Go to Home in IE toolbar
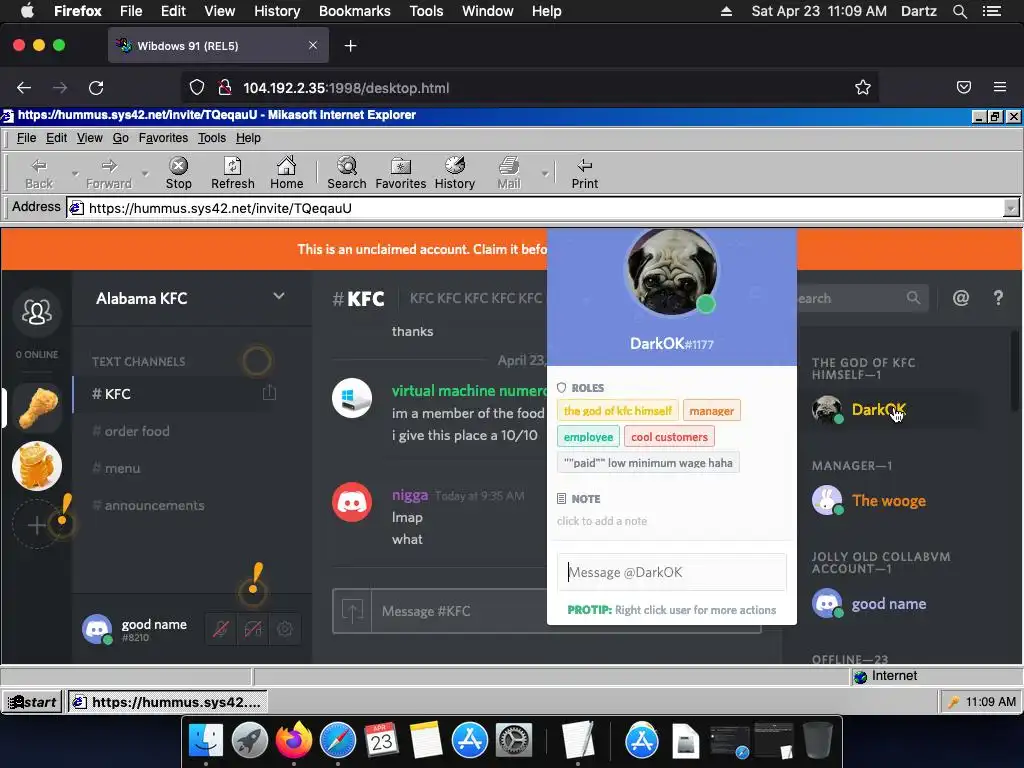This screenshot has height=768, width=1024. (x=287, y=173)
